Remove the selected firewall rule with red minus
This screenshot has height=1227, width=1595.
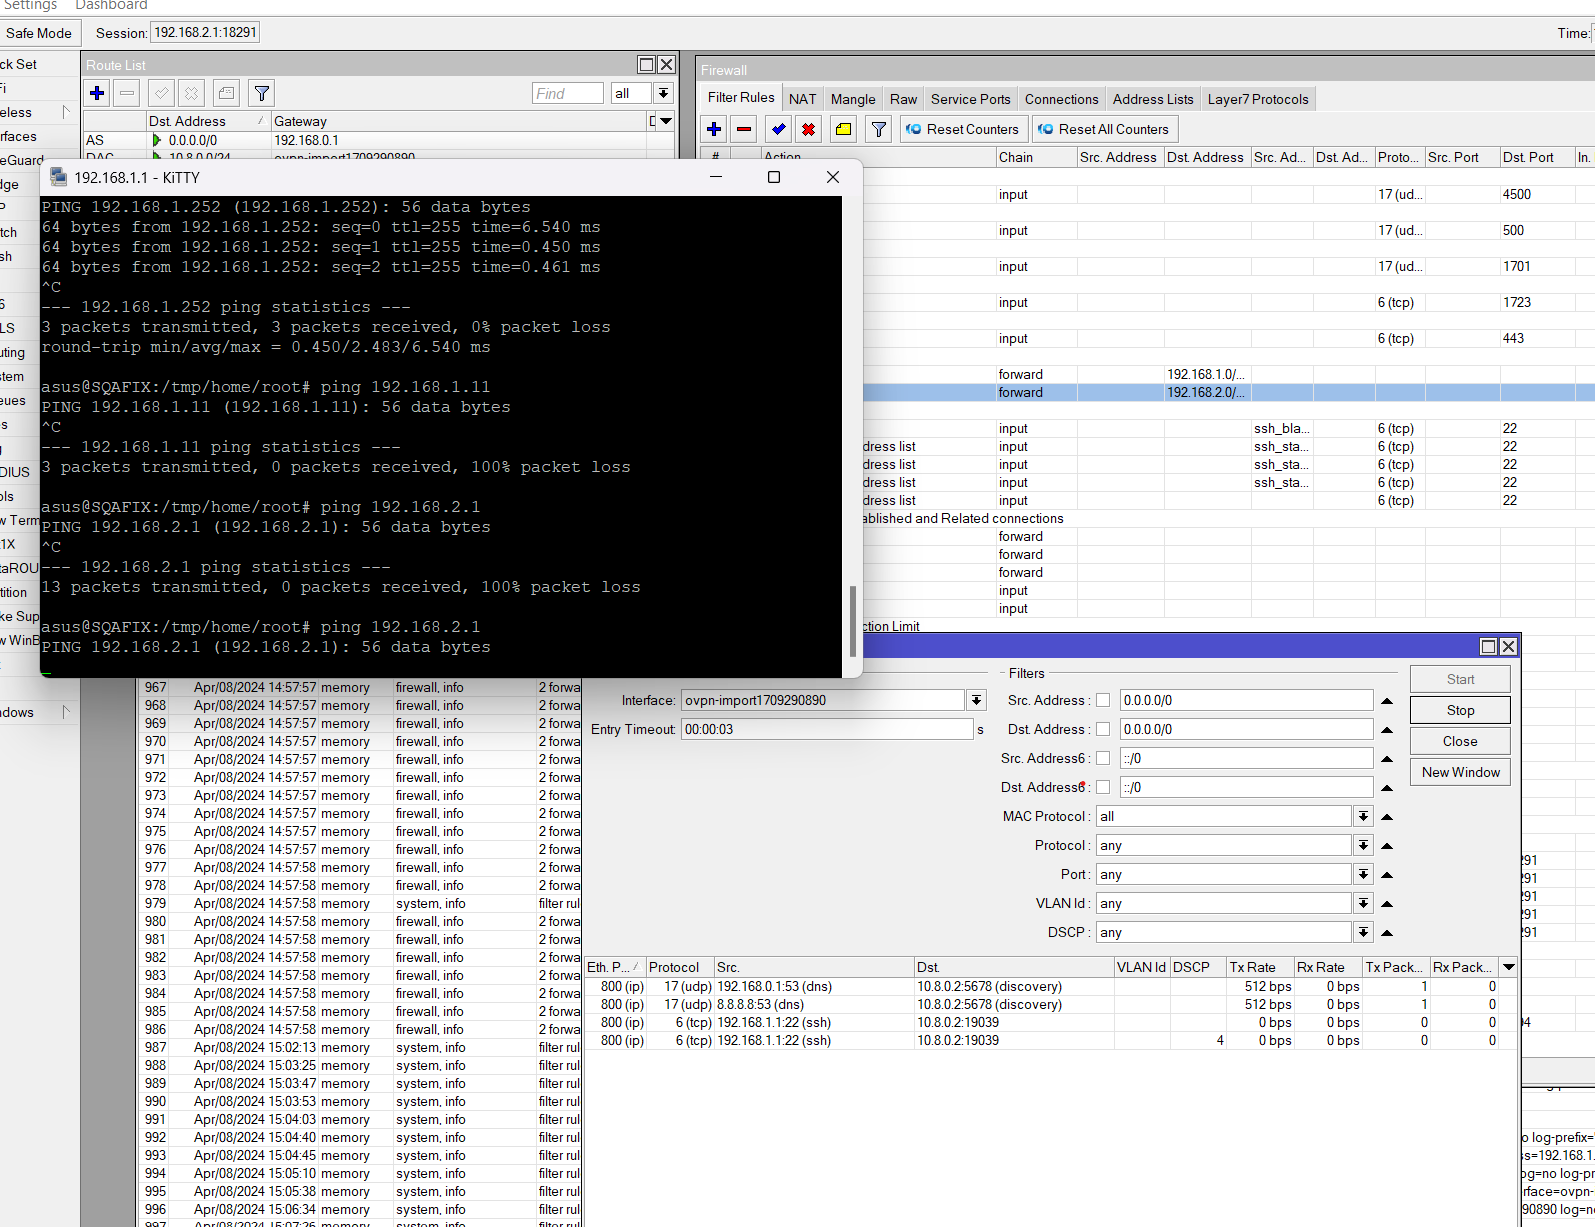744,129
